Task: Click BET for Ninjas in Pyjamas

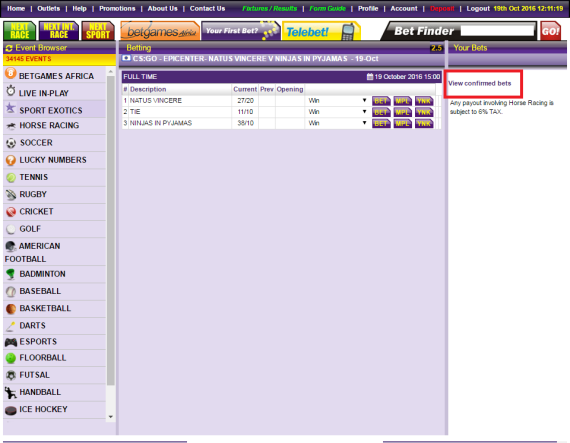Action: (381, 124)
